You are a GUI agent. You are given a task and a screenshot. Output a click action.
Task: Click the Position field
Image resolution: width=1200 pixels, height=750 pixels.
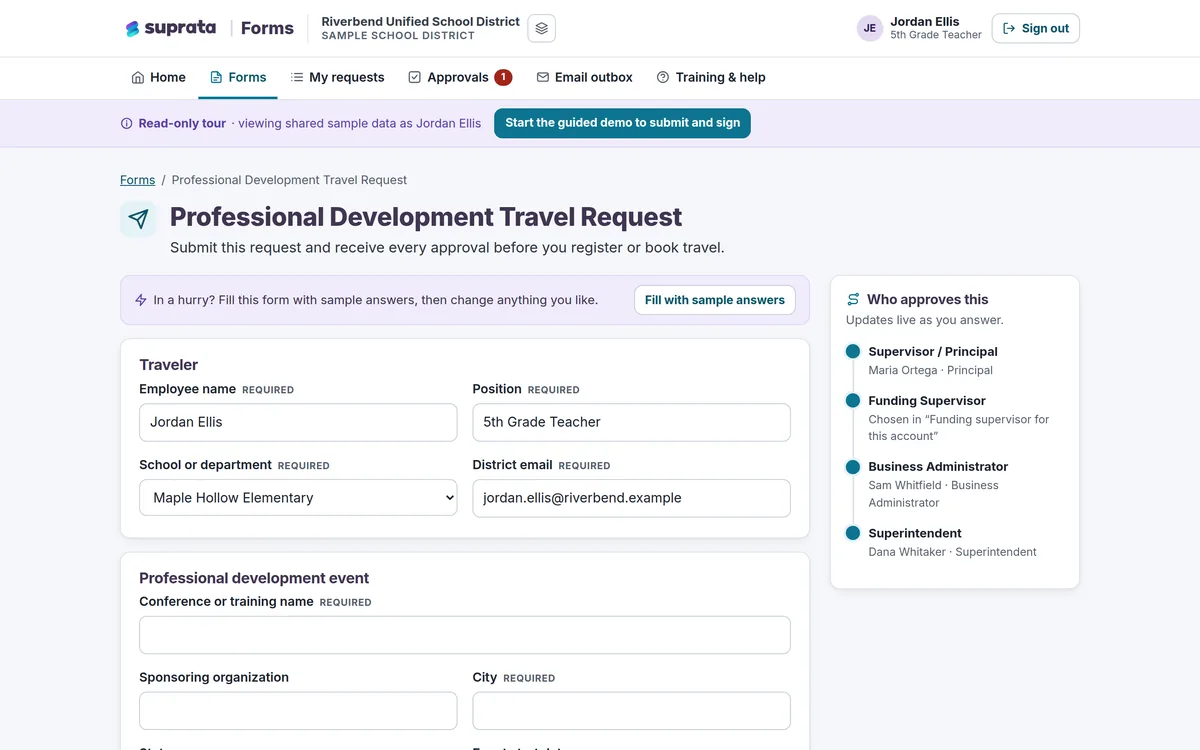pyautogui.click(x=631, y=422)
